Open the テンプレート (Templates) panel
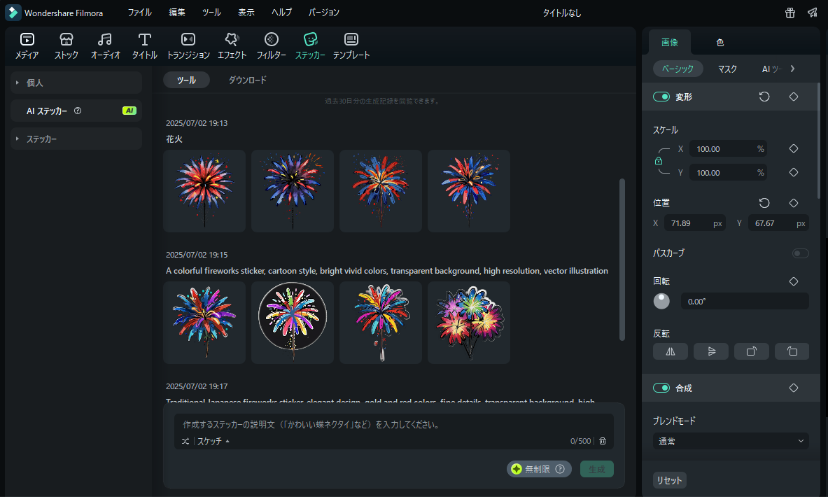This screenshot has width=828, height=497. 351,45
